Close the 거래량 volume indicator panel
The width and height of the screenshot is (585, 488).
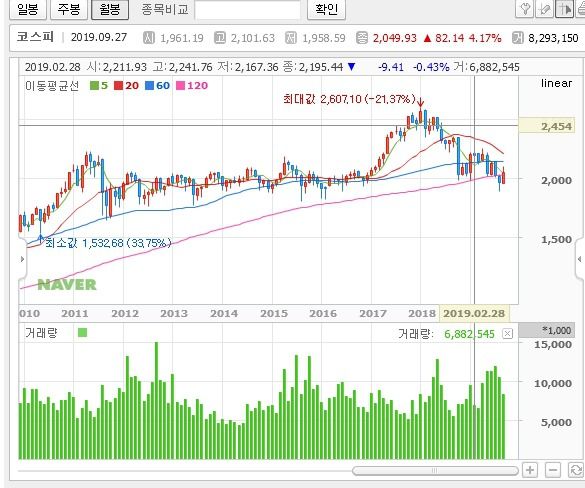pos(507,334)
